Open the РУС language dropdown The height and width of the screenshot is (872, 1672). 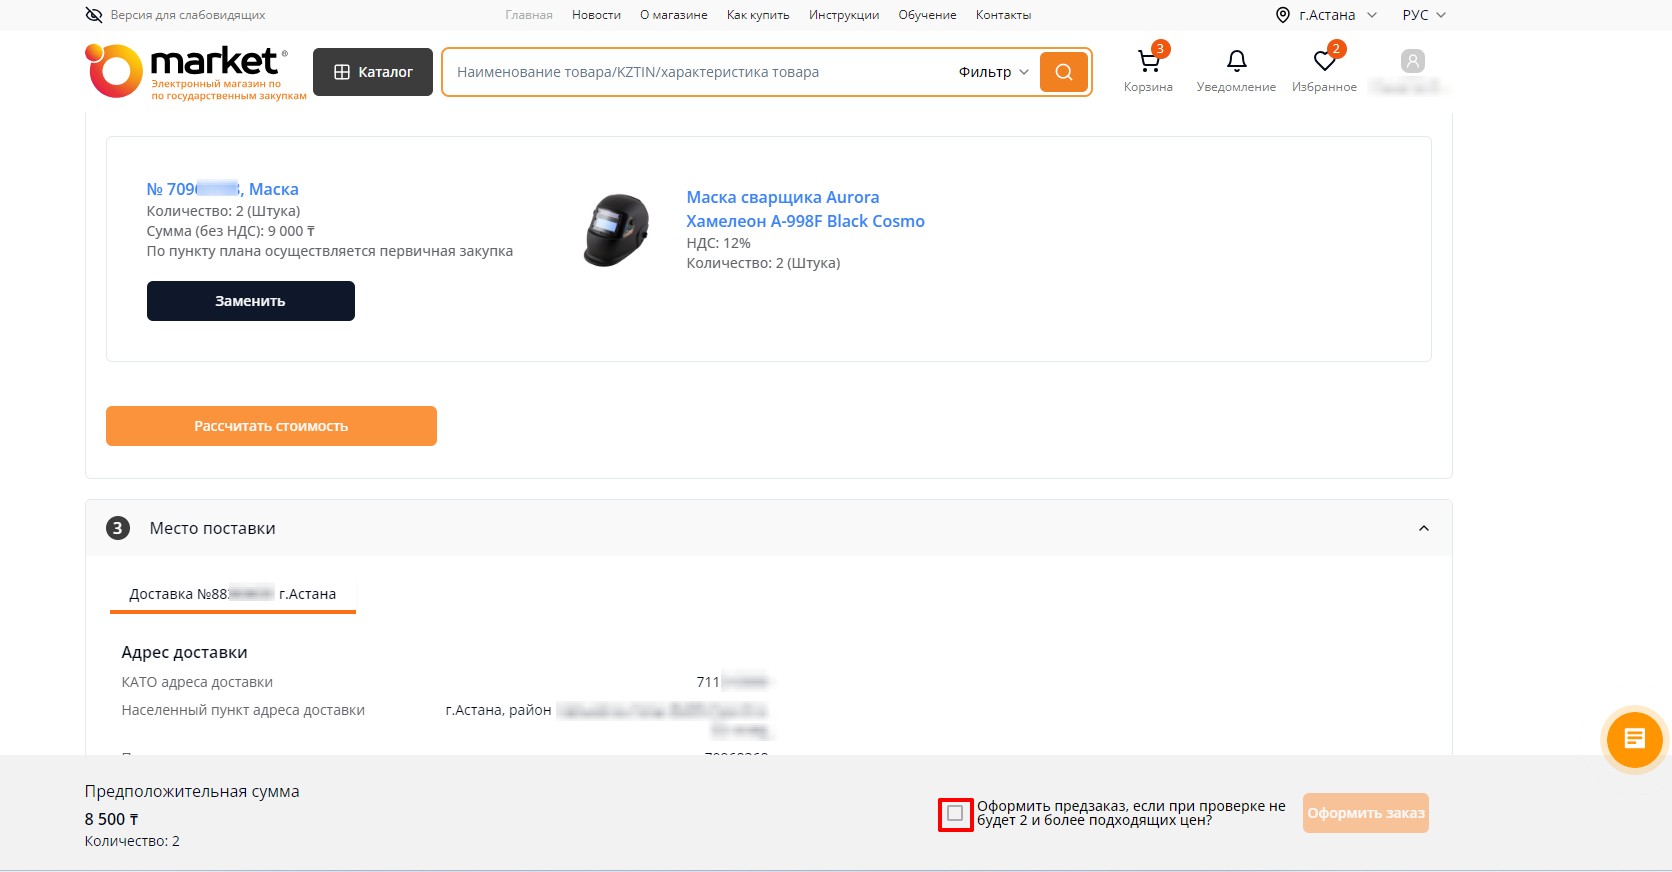tap(1424, 15)
